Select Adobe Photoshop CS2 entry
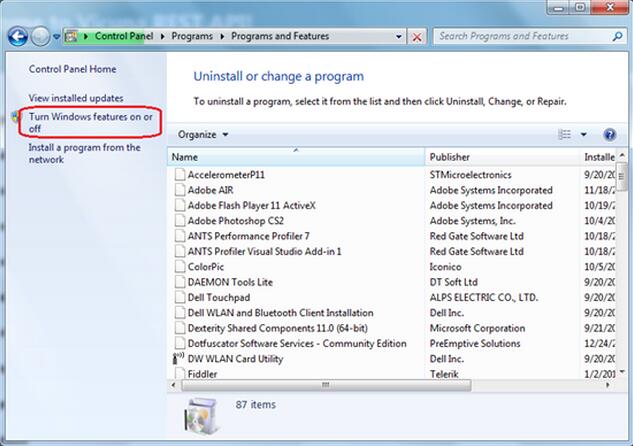633x446 pixels. point(235,221)
